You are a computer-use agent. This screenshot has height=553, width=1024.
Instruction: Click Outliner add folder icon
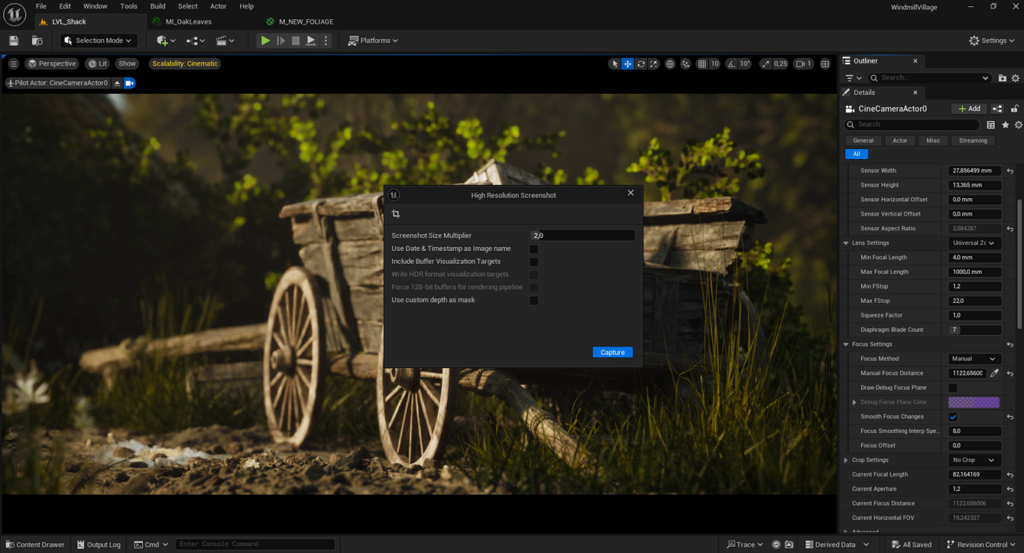pos(1002,78)
